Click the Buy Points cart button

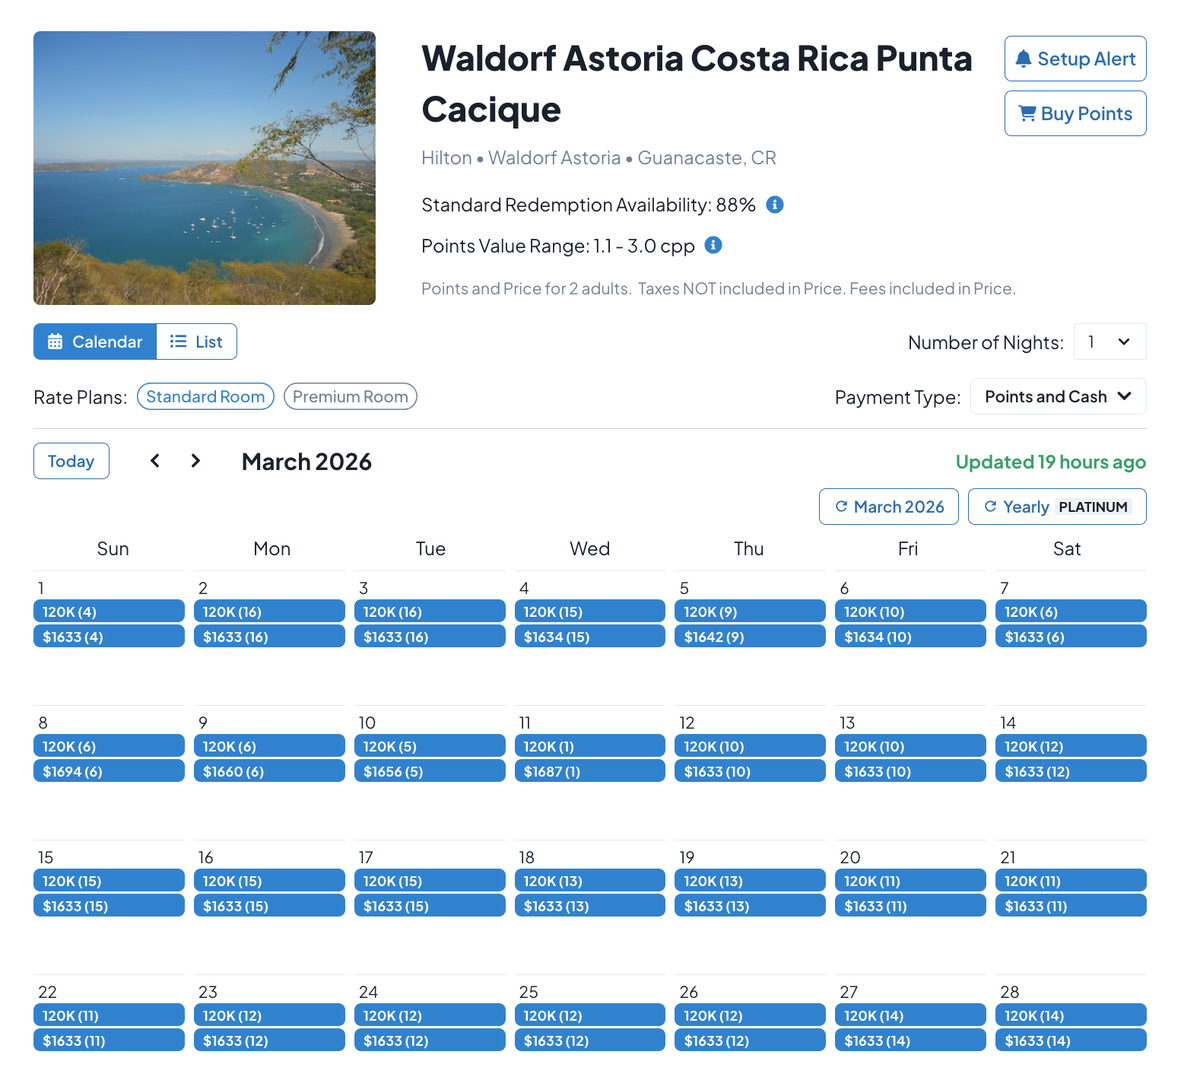[x=1075, y=114]
